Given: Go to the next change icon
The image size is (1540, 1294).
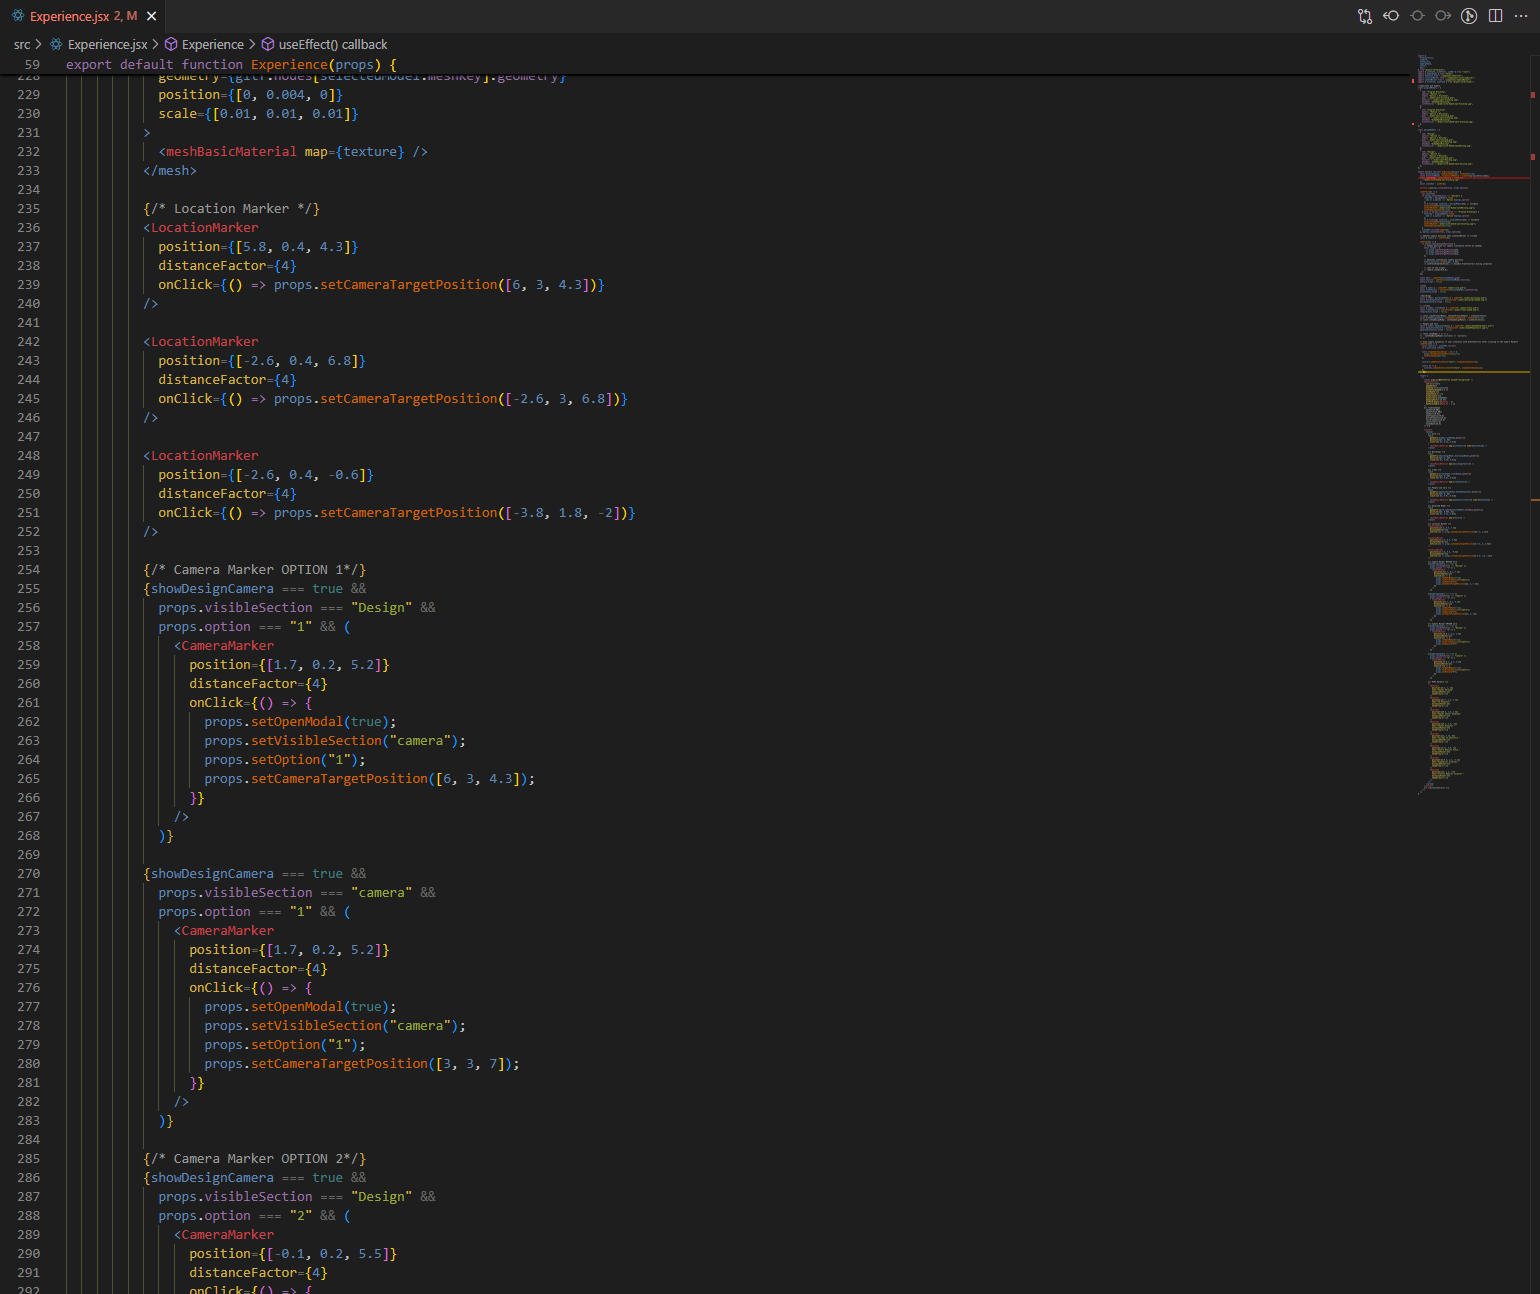Looking at the screenshot, I should click(x=1443, y=16).
